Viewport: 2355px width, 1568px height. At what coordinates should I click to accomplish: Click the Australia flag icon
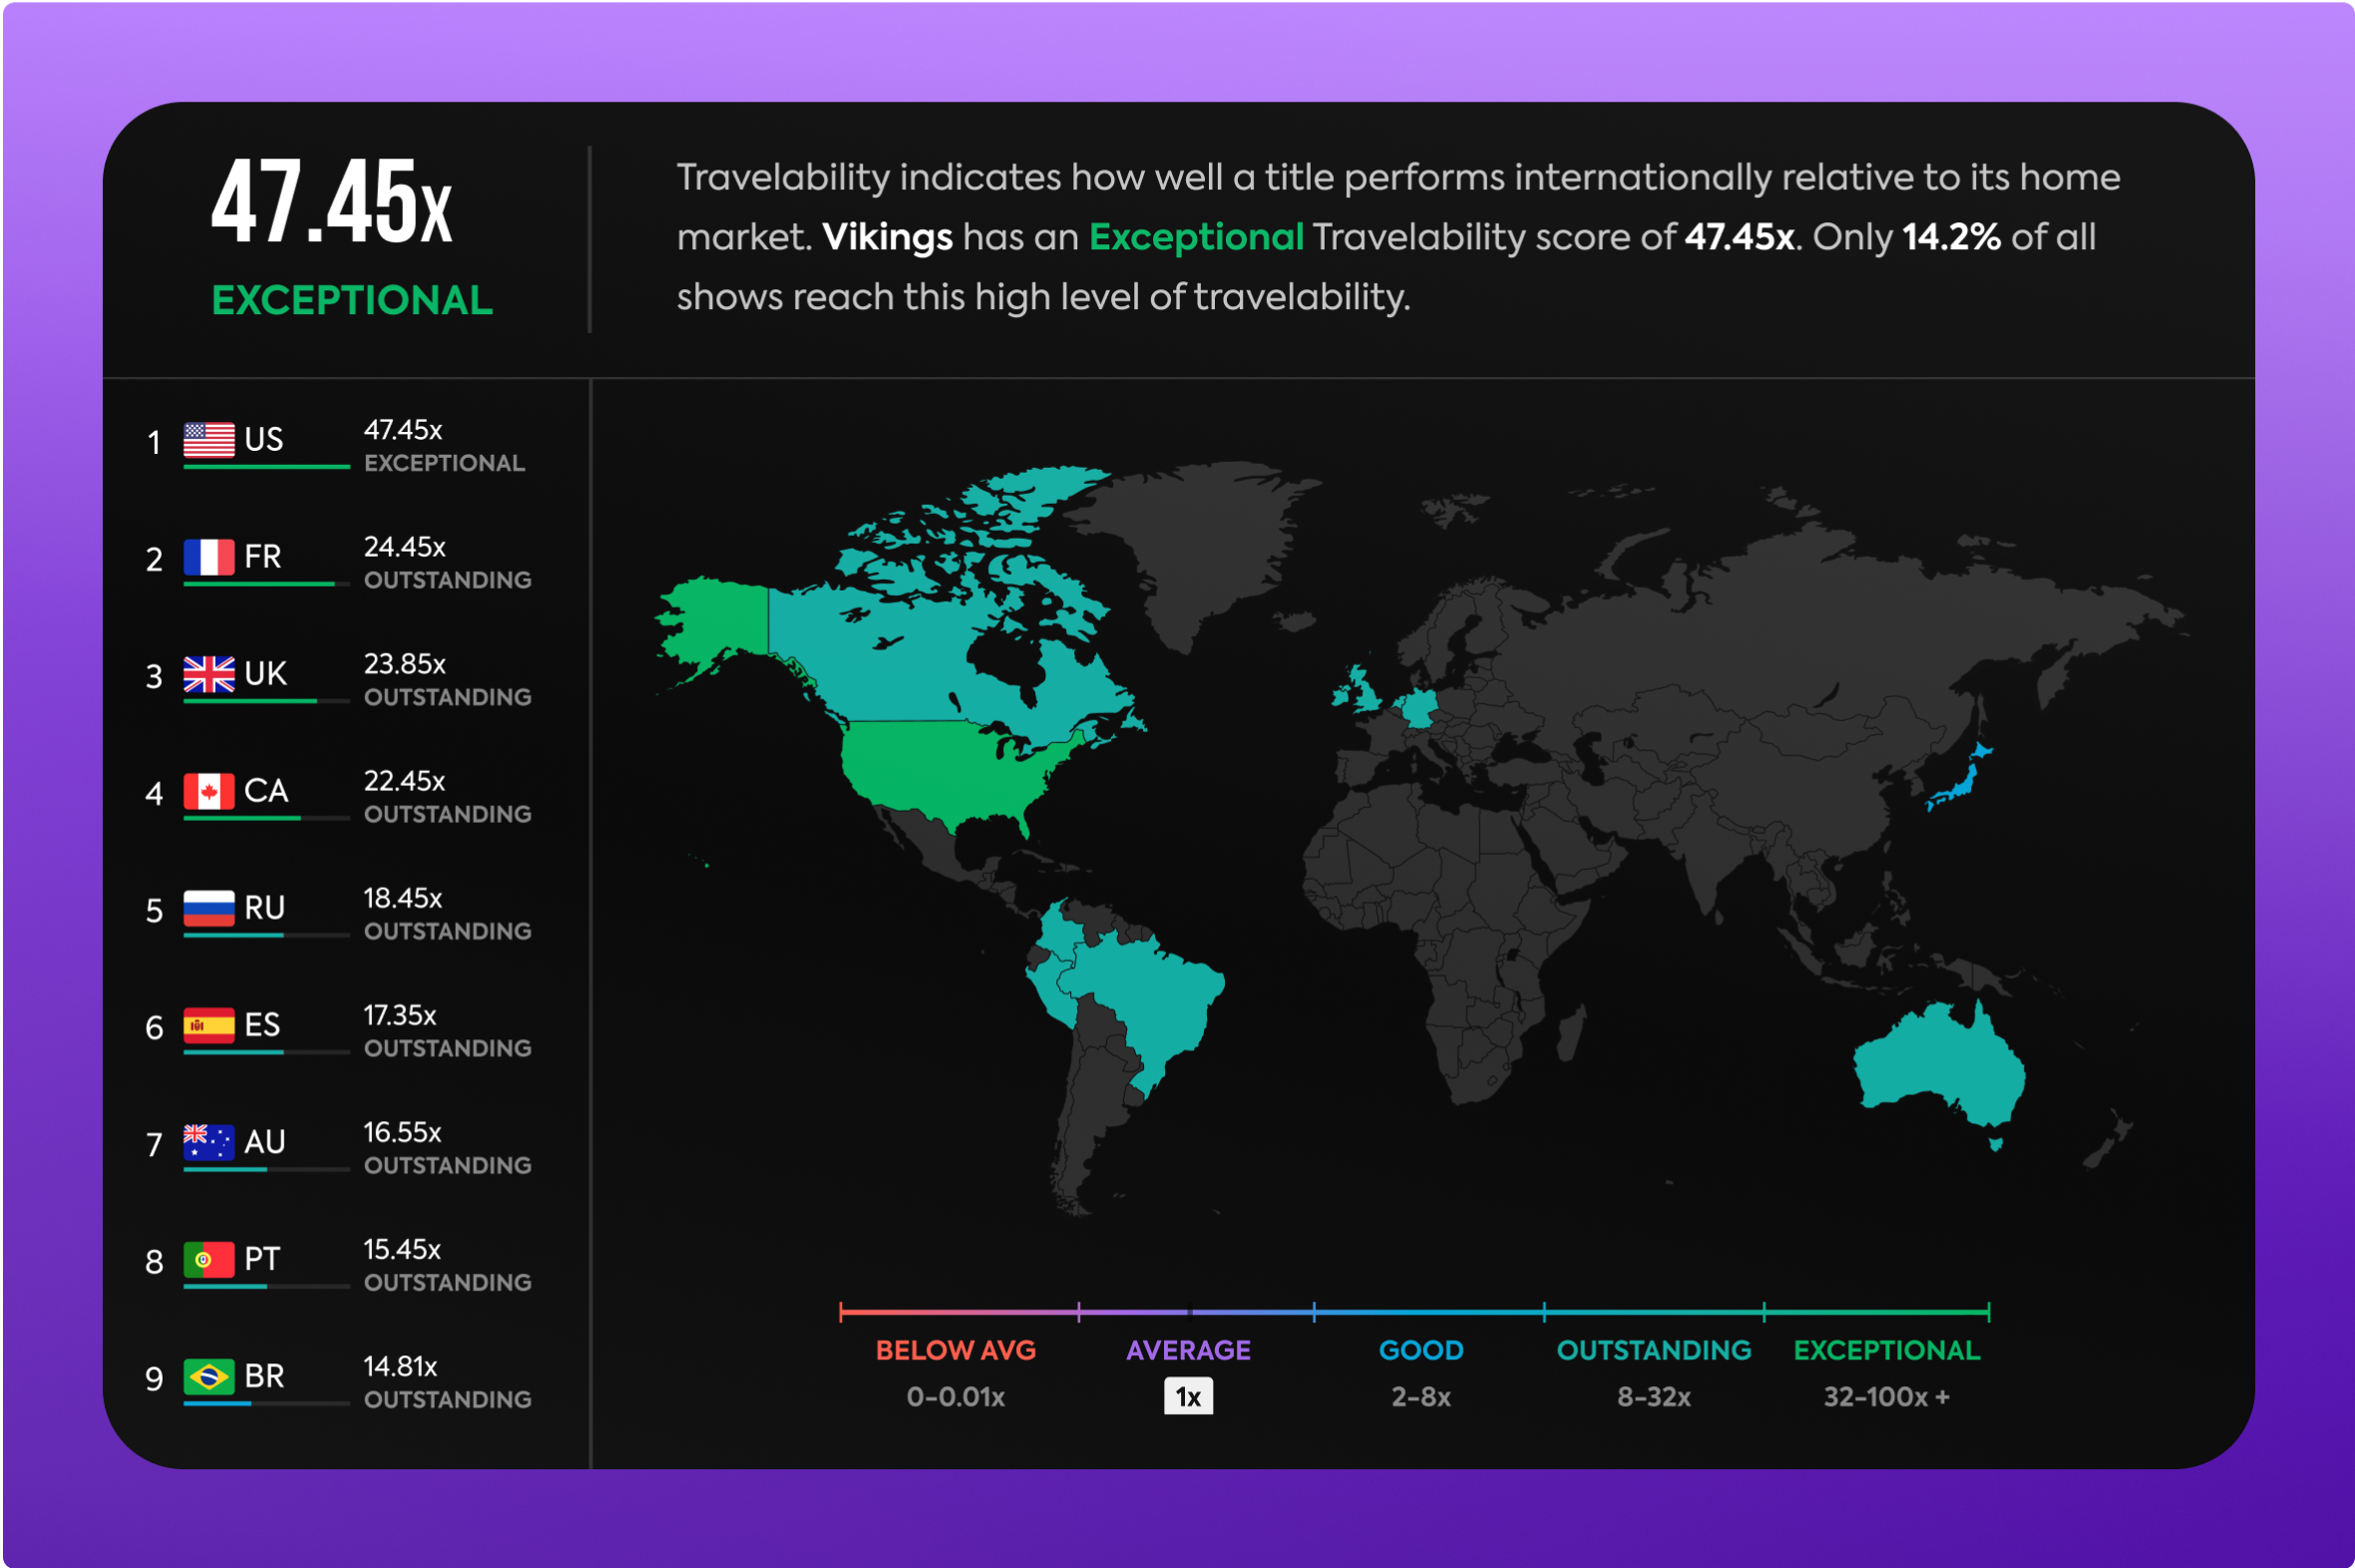(209, 1142)
